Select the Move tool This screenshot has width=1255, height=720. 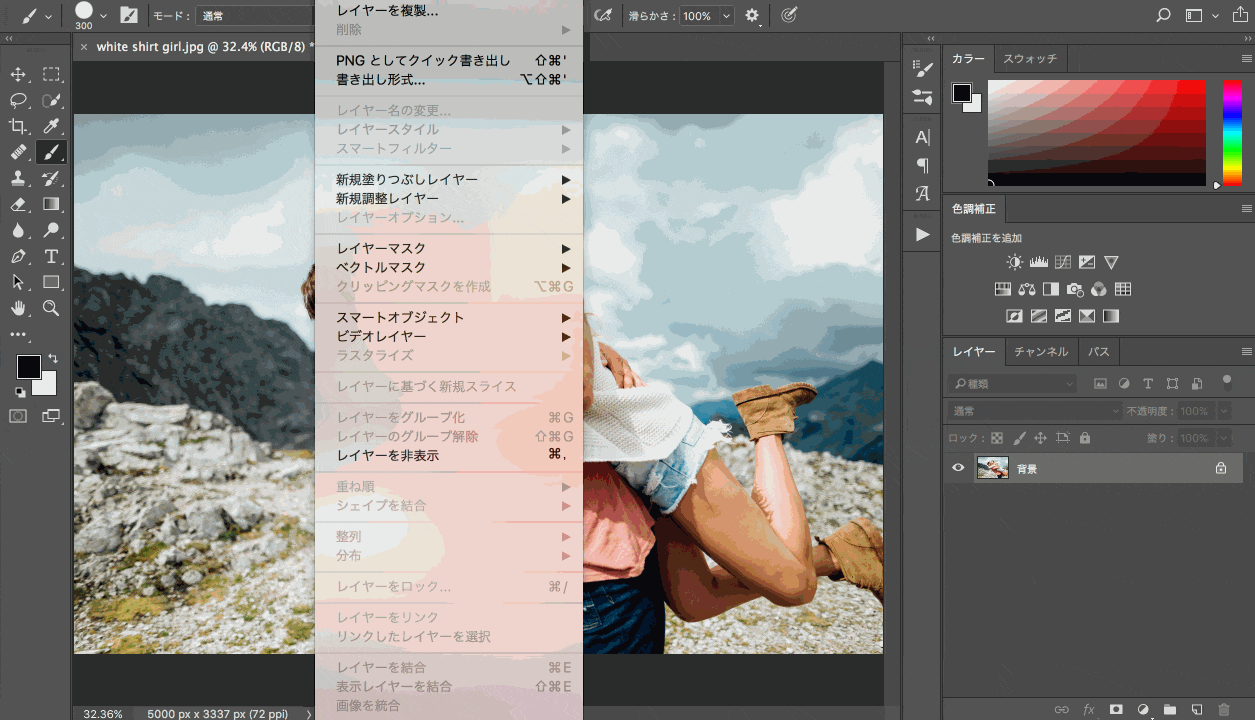18,74
